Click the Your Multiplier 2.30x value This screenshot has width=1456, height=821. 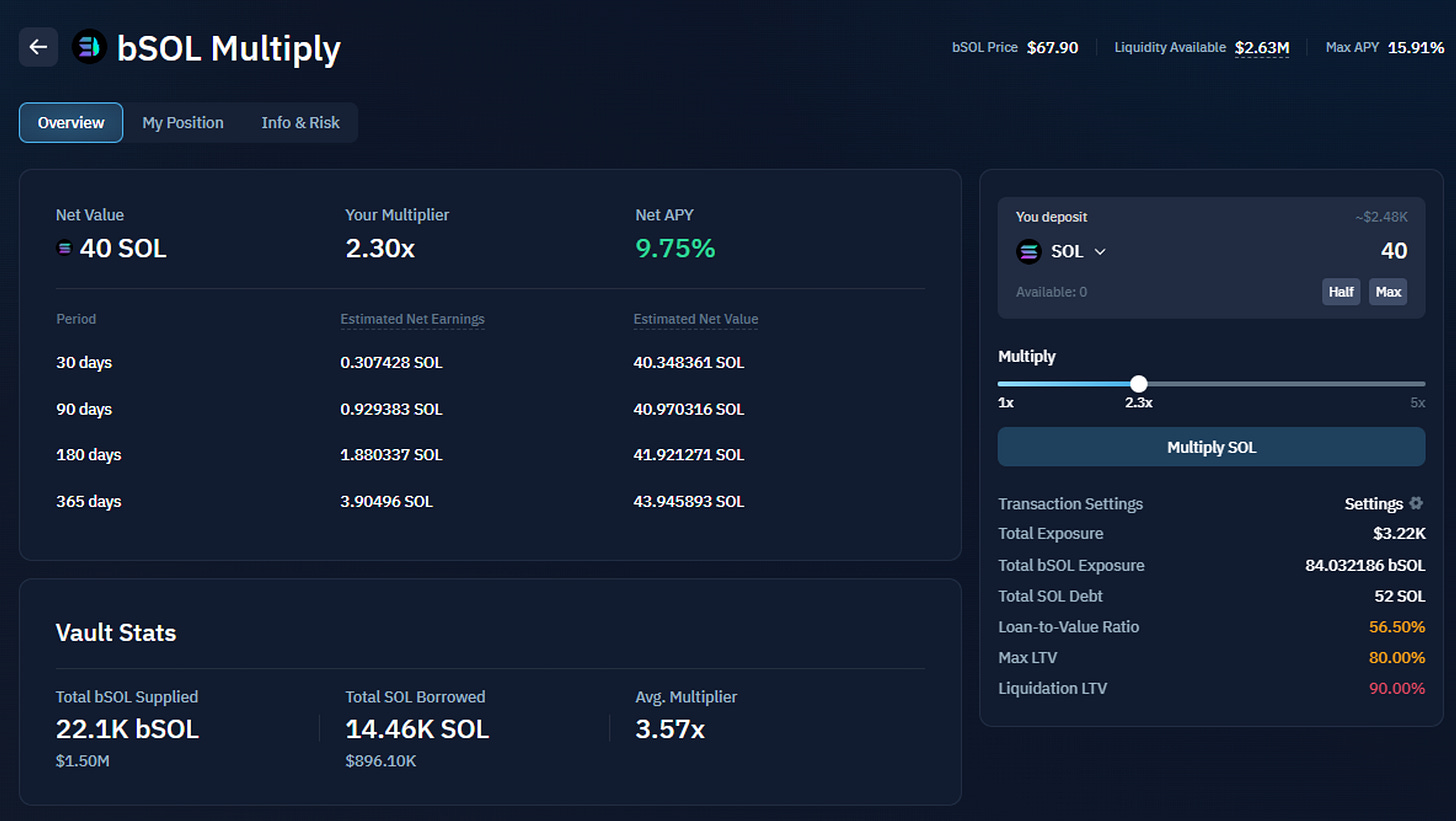tap(380, 249)
